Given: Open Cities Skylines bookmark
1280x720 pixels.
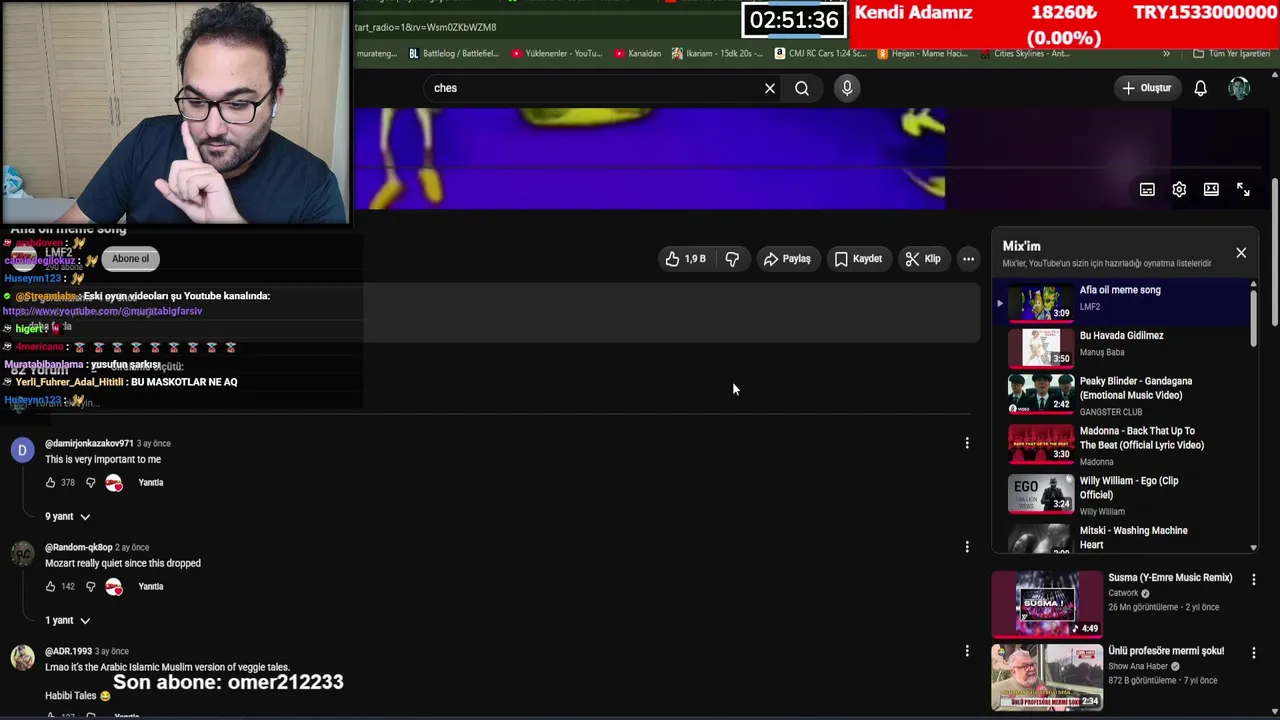Looking at the screenshot, I should (1024, 54).
